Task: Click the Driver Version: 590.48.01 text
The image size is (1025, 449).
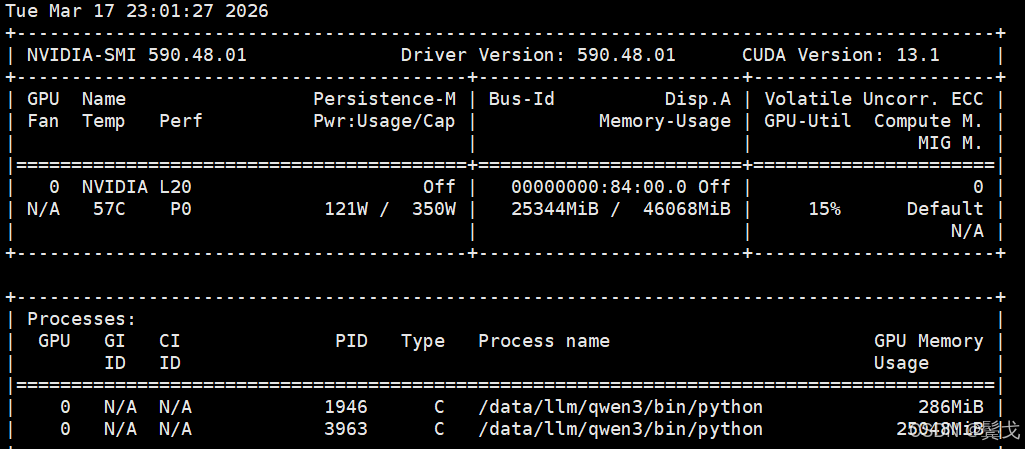Action: coord(538,55)
